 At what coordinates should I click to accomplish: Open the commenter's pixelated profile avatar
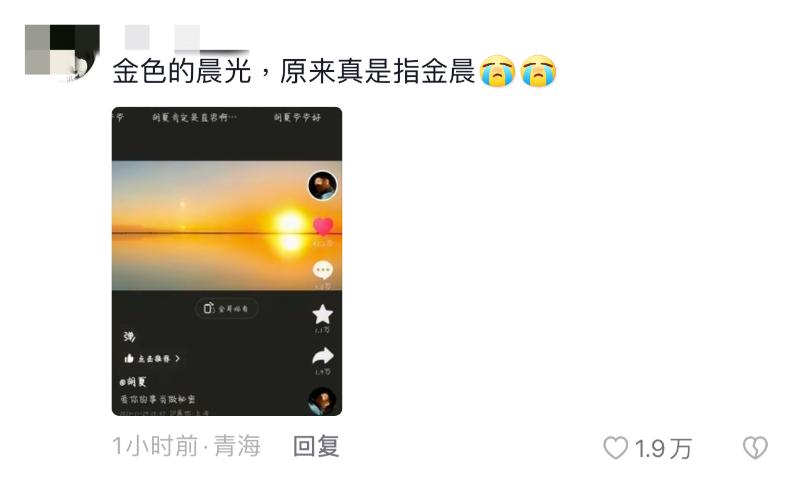click(62, 53)
